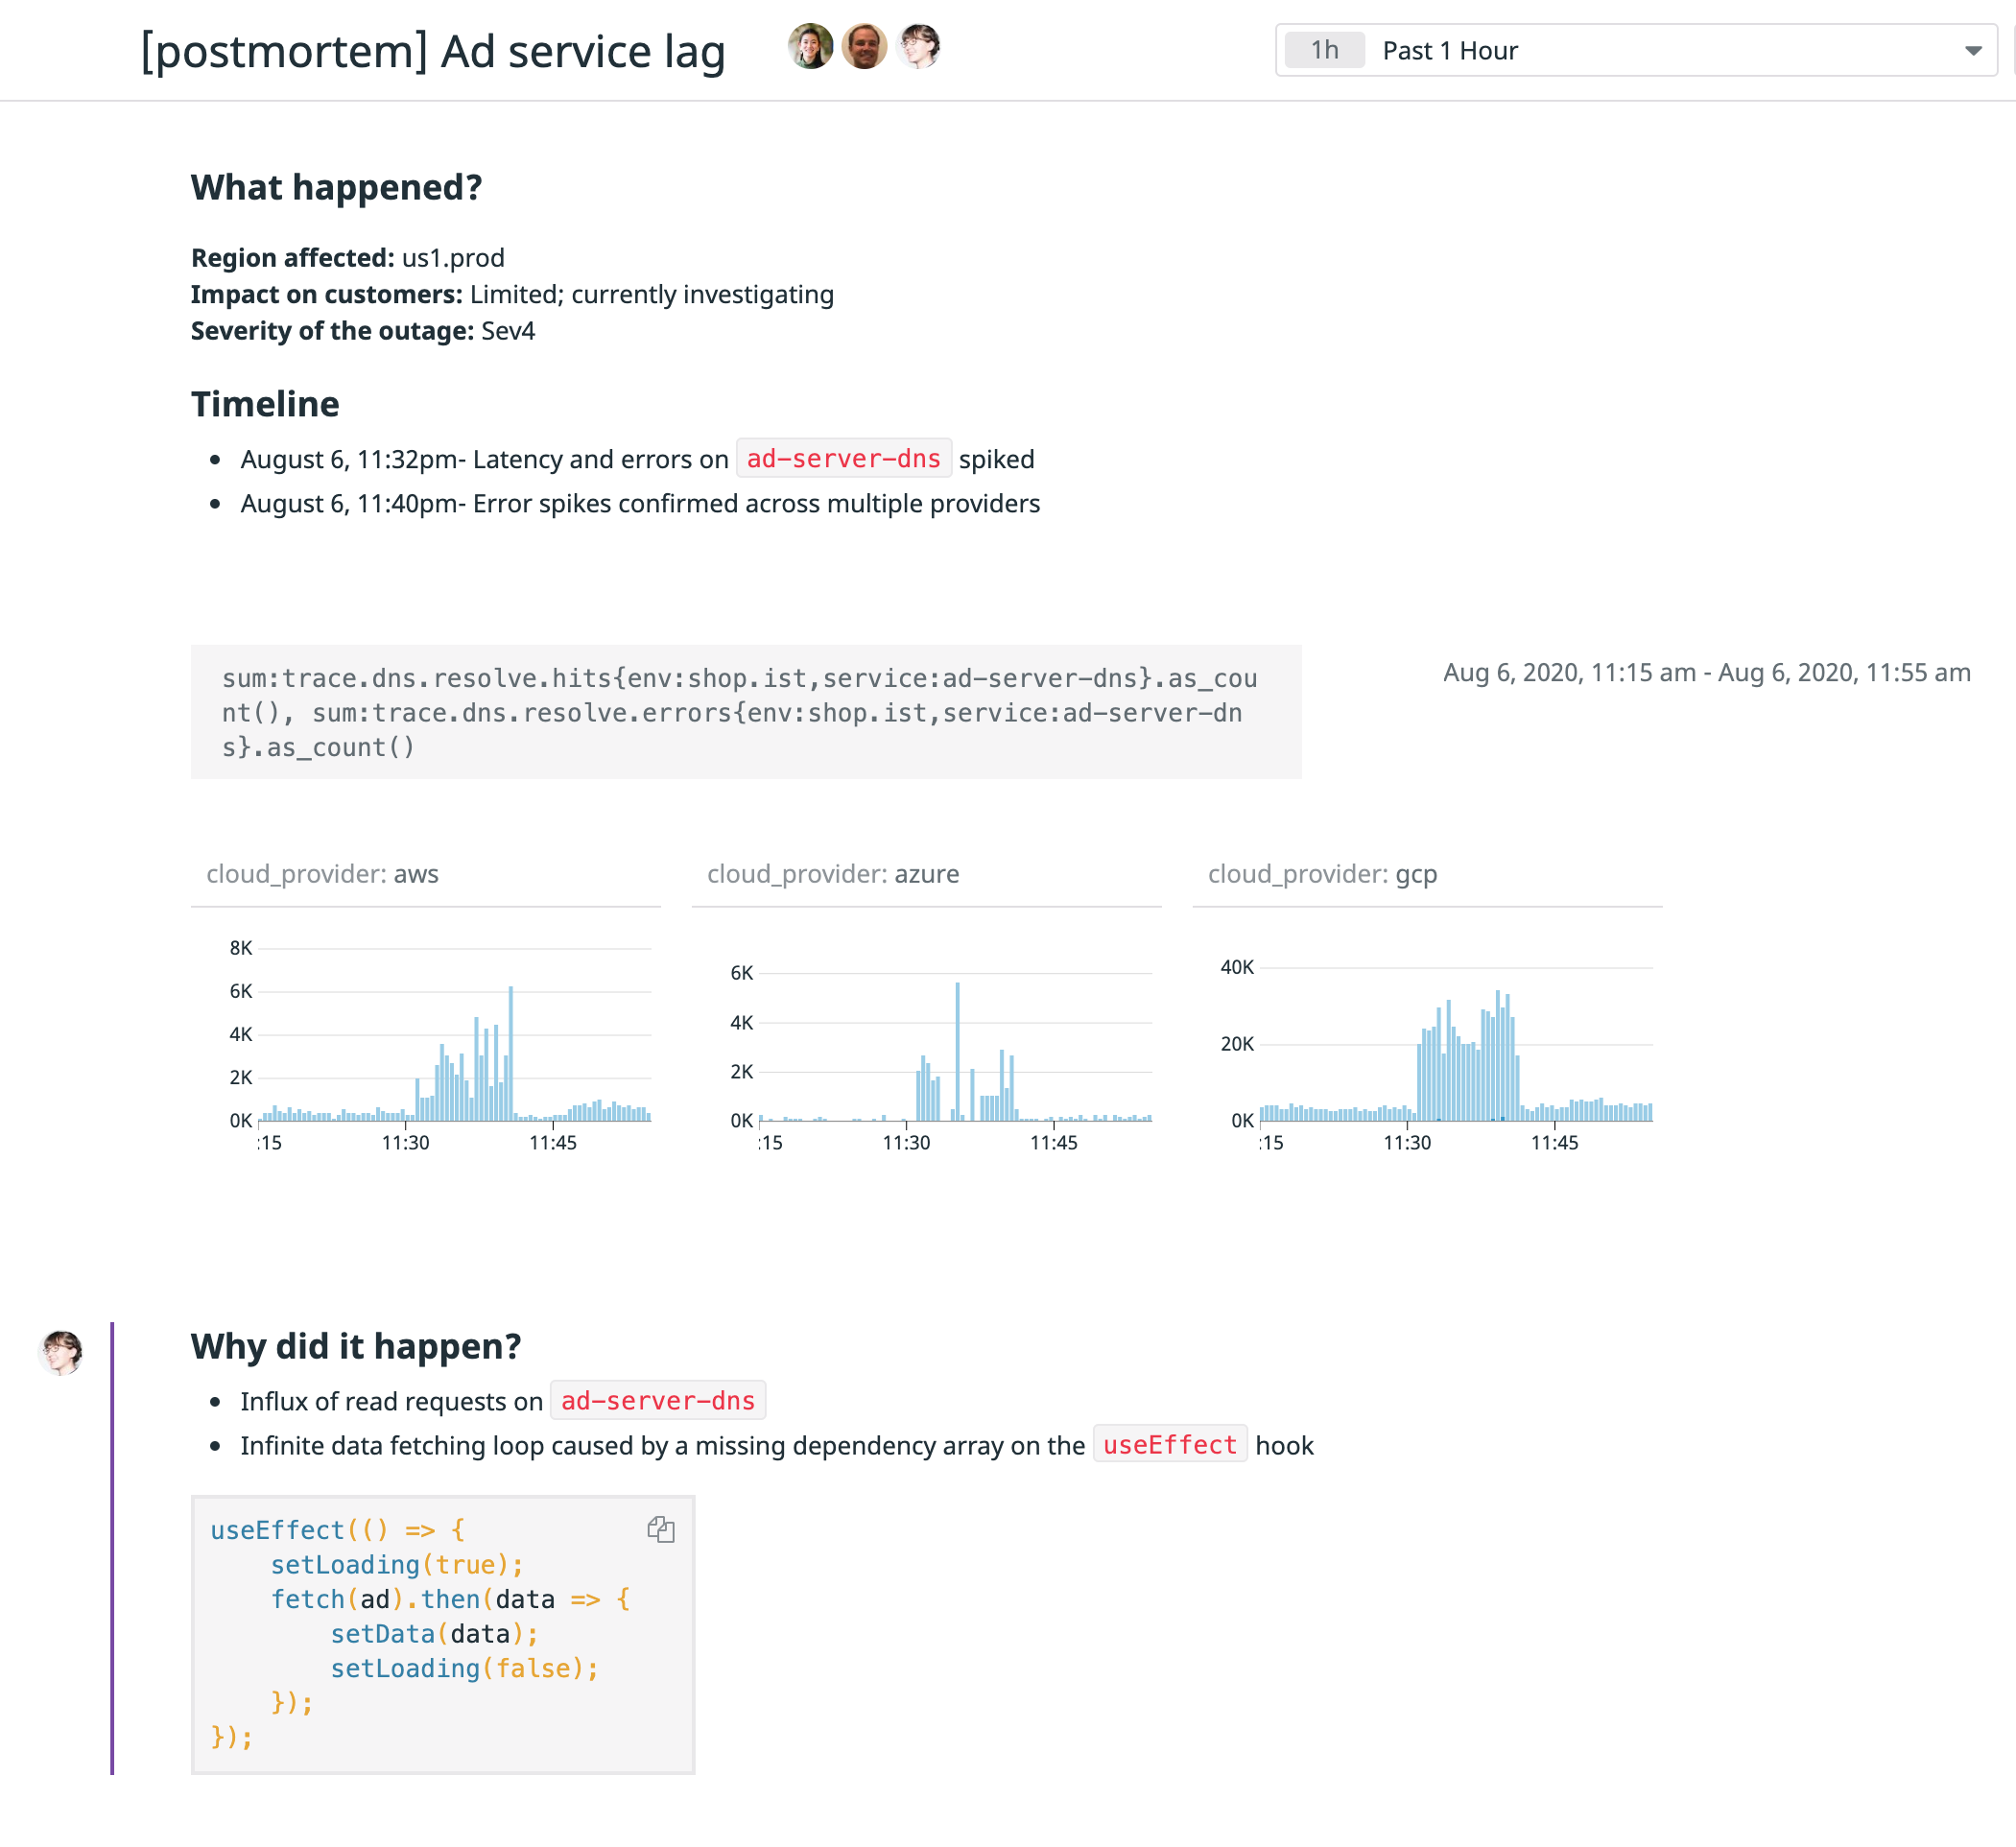2016x1847 pixels.
Task: Click the tallest spike in azure graph
Action: coord(957,1050)
